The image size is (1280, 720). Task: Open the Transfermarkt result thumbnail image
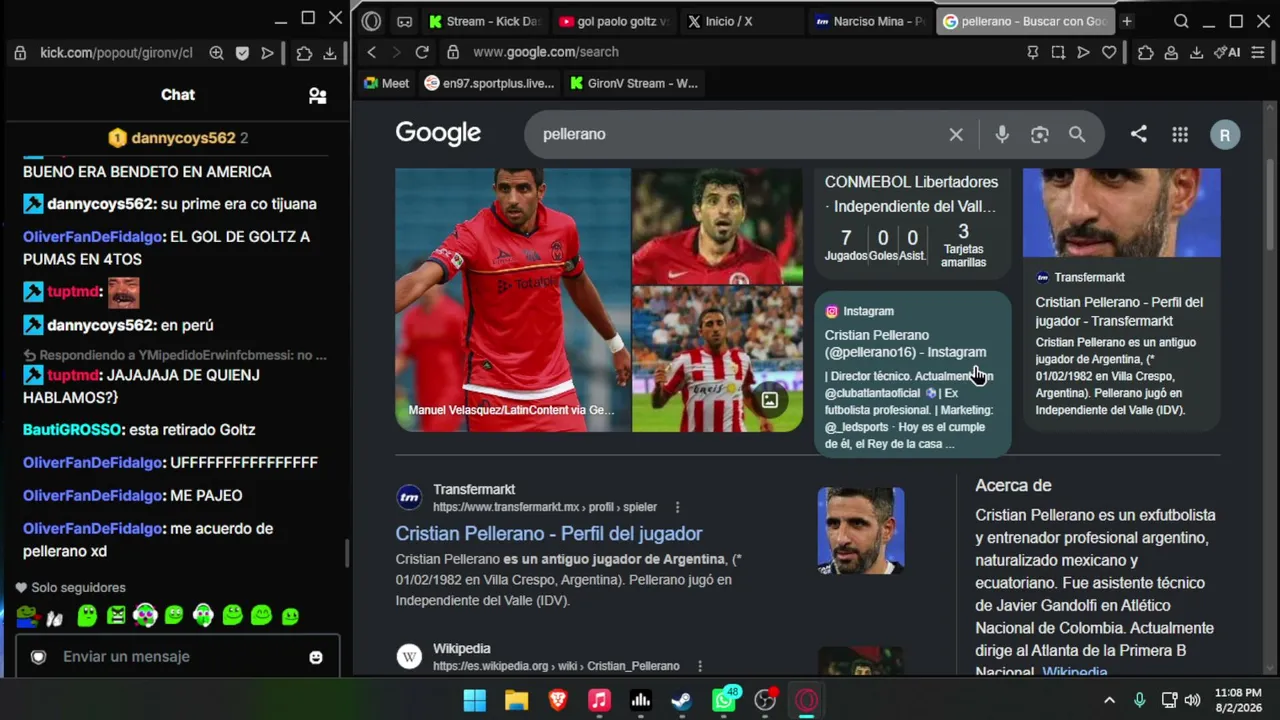click(x=861, y=530)
